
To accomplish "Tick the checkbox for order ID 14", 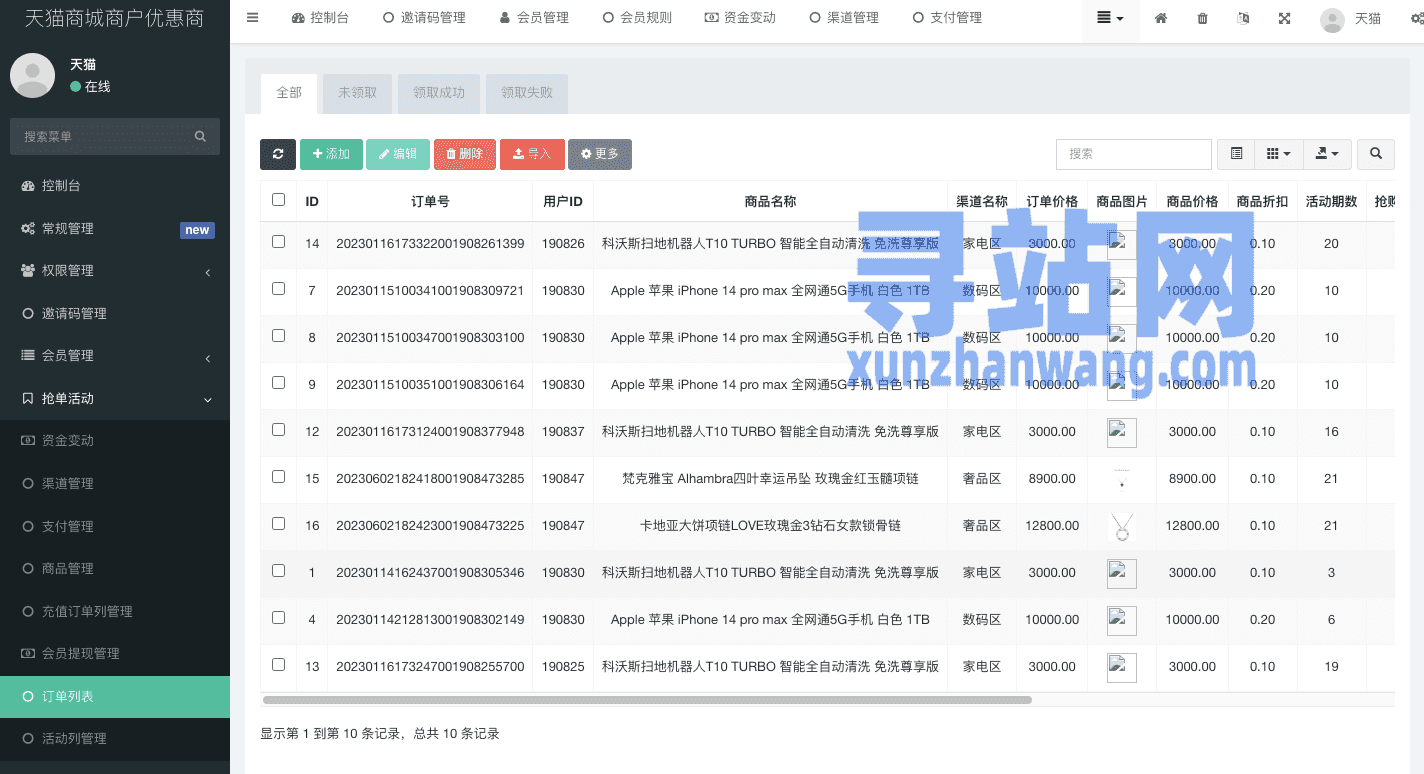I will (x=278, y=242).
